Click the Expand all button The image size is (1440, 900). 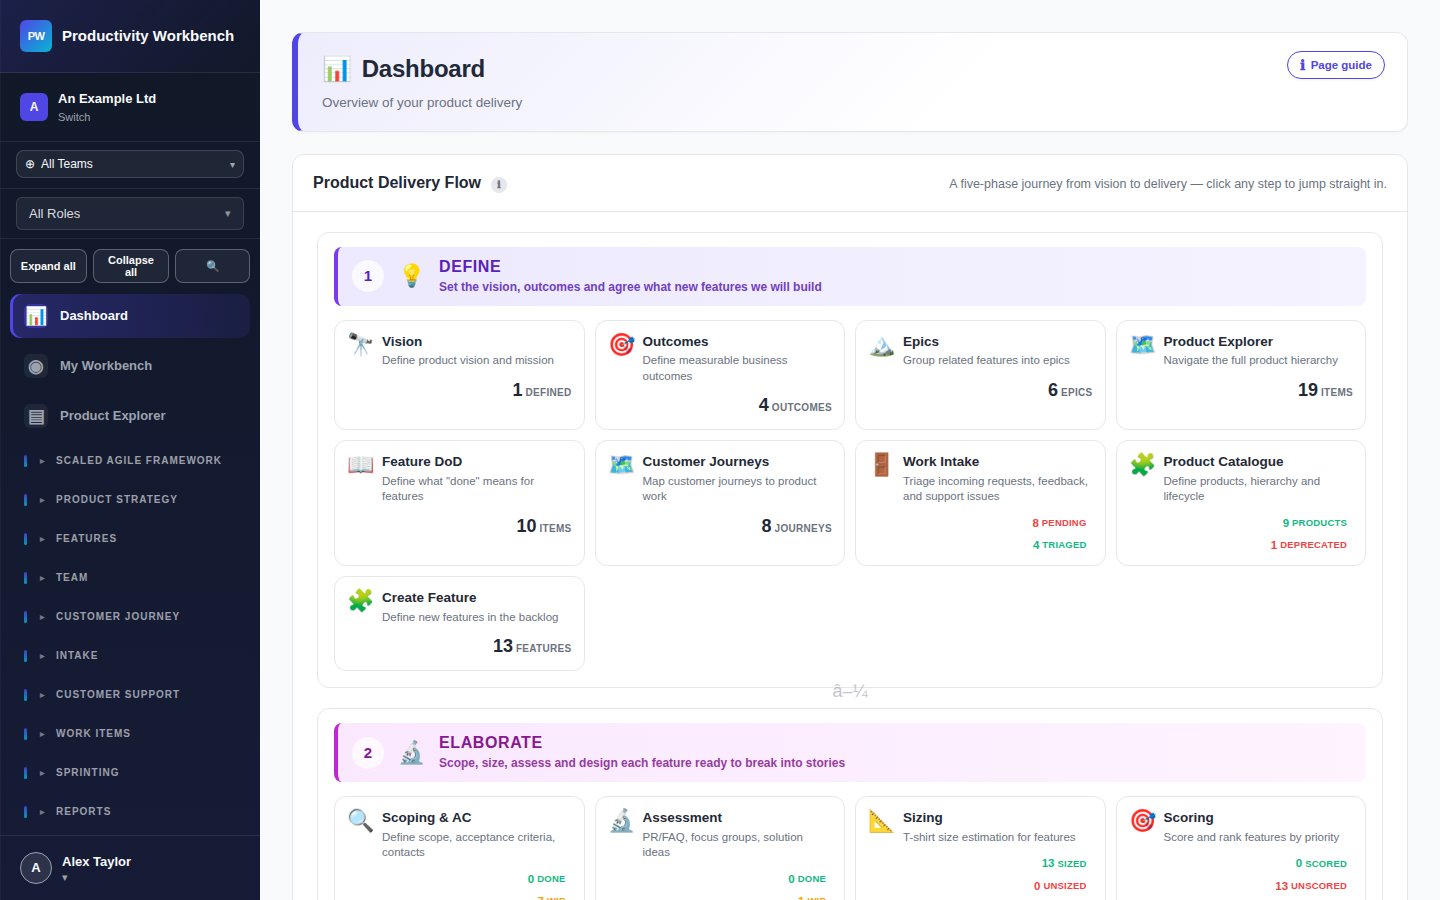point(48,266)
